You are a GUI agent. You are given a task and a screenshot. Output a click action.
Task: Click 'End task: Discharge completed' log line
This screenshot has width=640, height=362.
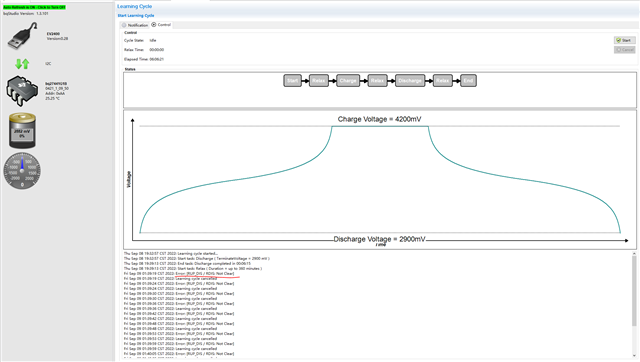(187, 264)
